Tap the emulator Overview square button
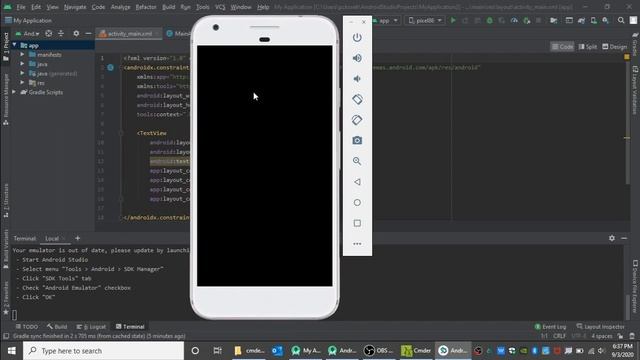 coord(357,223)
